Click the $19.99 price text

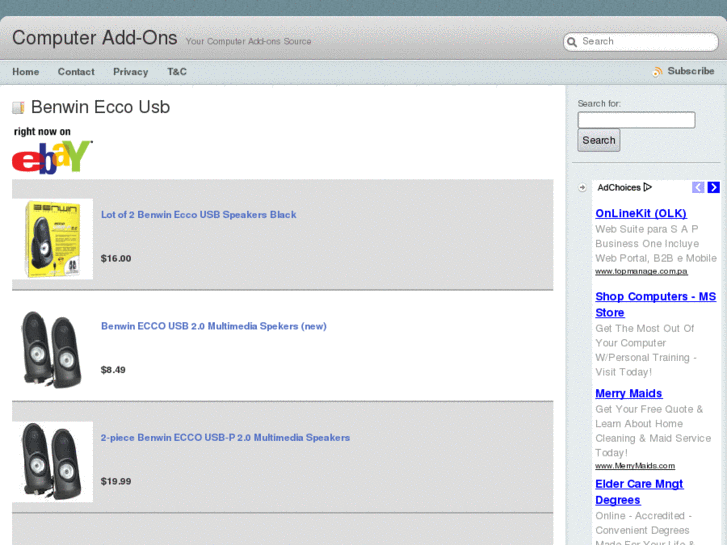pyautogui.click(x=116, y=481)
